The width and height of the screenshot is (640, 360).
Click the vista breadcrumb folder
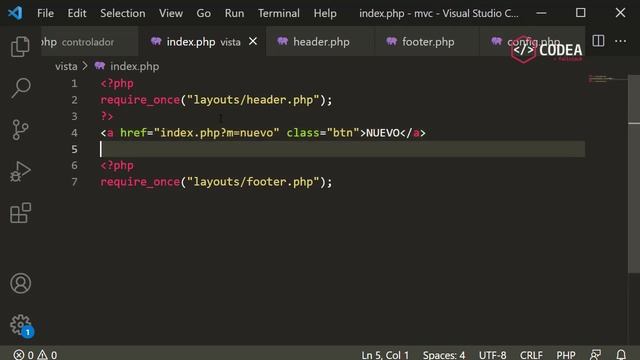pyautogui.click(x=66, y=66)
